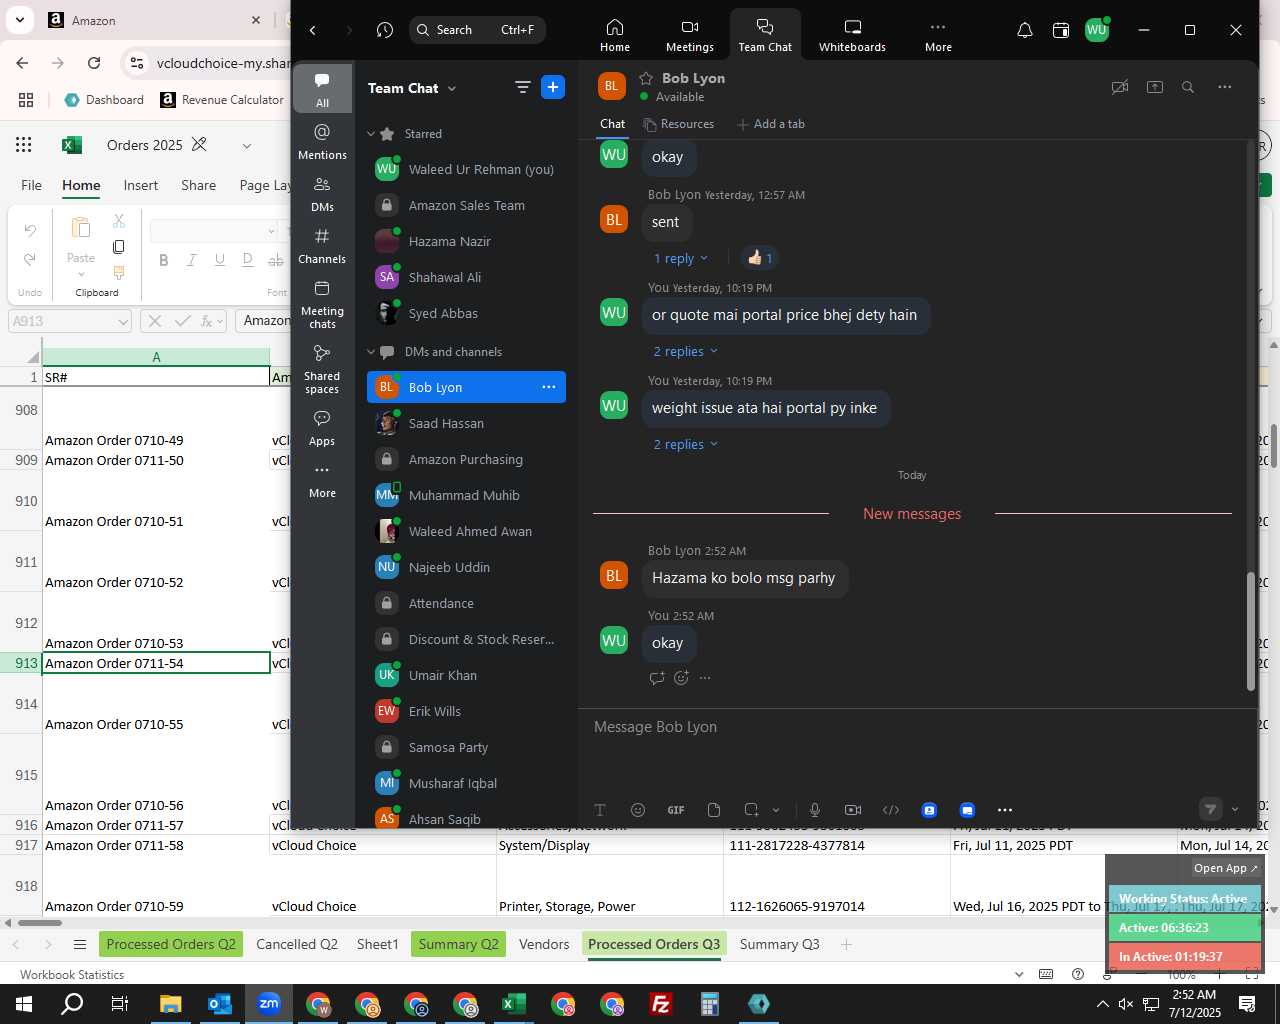Search within Bob Lyon chat
This screenshot has width=1280, height=1024.
coord(1188,87)
